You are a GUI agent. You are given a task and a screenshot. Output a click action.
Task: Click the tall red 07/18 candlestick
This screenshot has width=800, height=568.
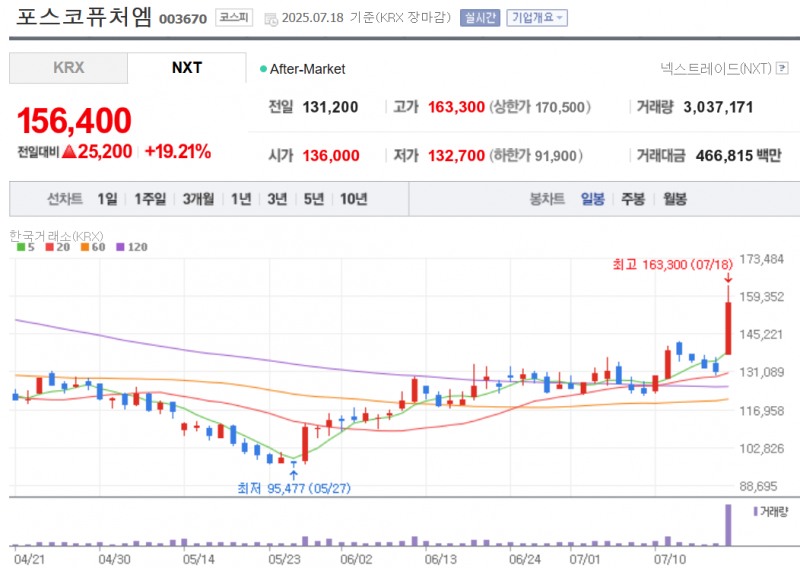coord(728,328)
